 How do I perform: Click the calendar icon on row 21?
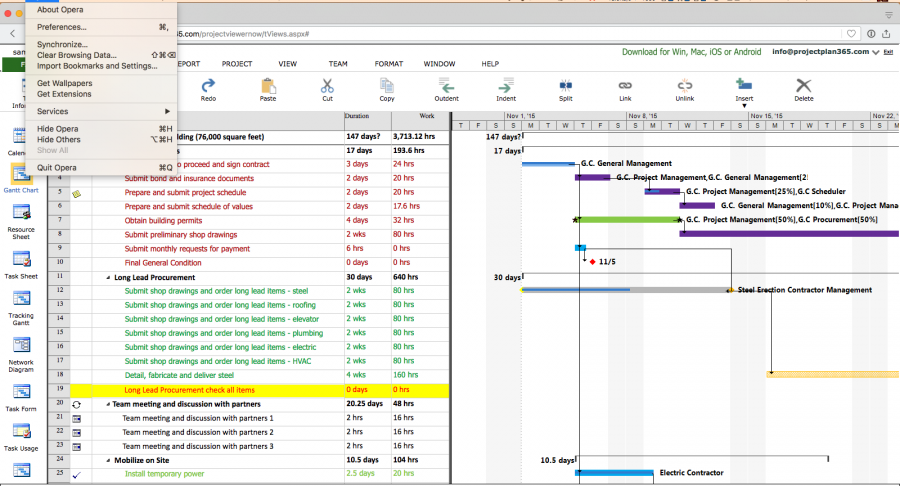76,419
